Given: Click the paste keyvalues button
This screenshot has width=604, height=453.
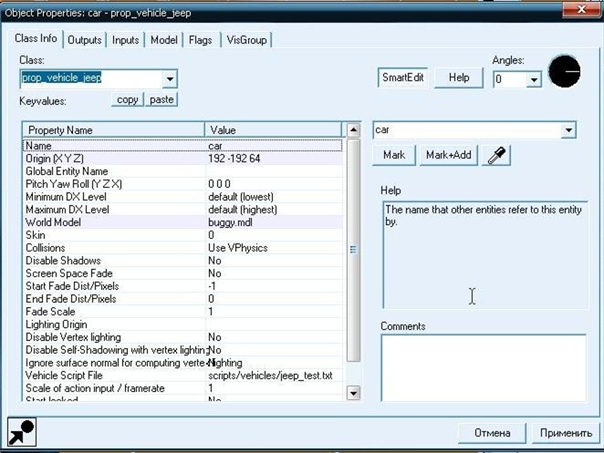Looking at the screenshot, I should (161, 100).
